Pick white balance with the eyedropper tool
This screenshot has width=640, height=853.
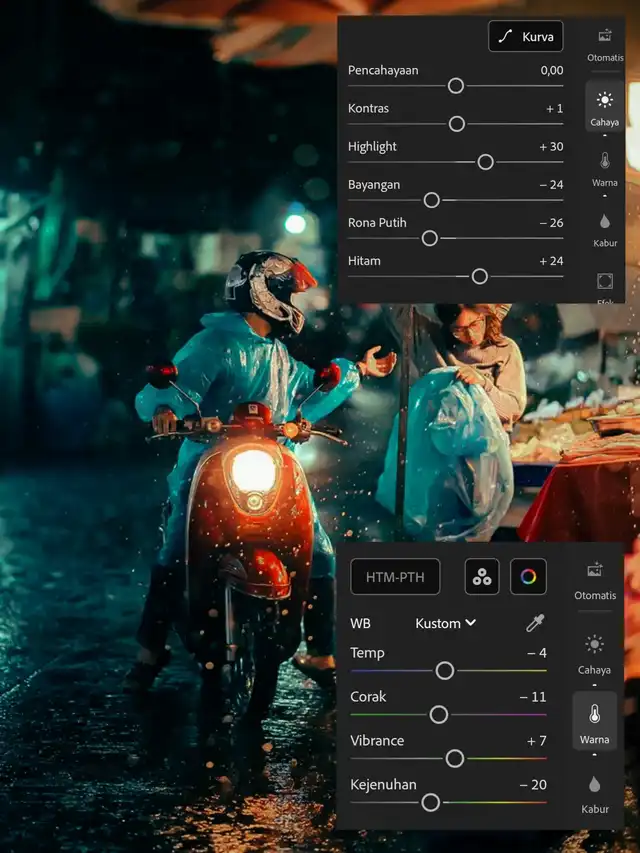(x=535, y=623)
